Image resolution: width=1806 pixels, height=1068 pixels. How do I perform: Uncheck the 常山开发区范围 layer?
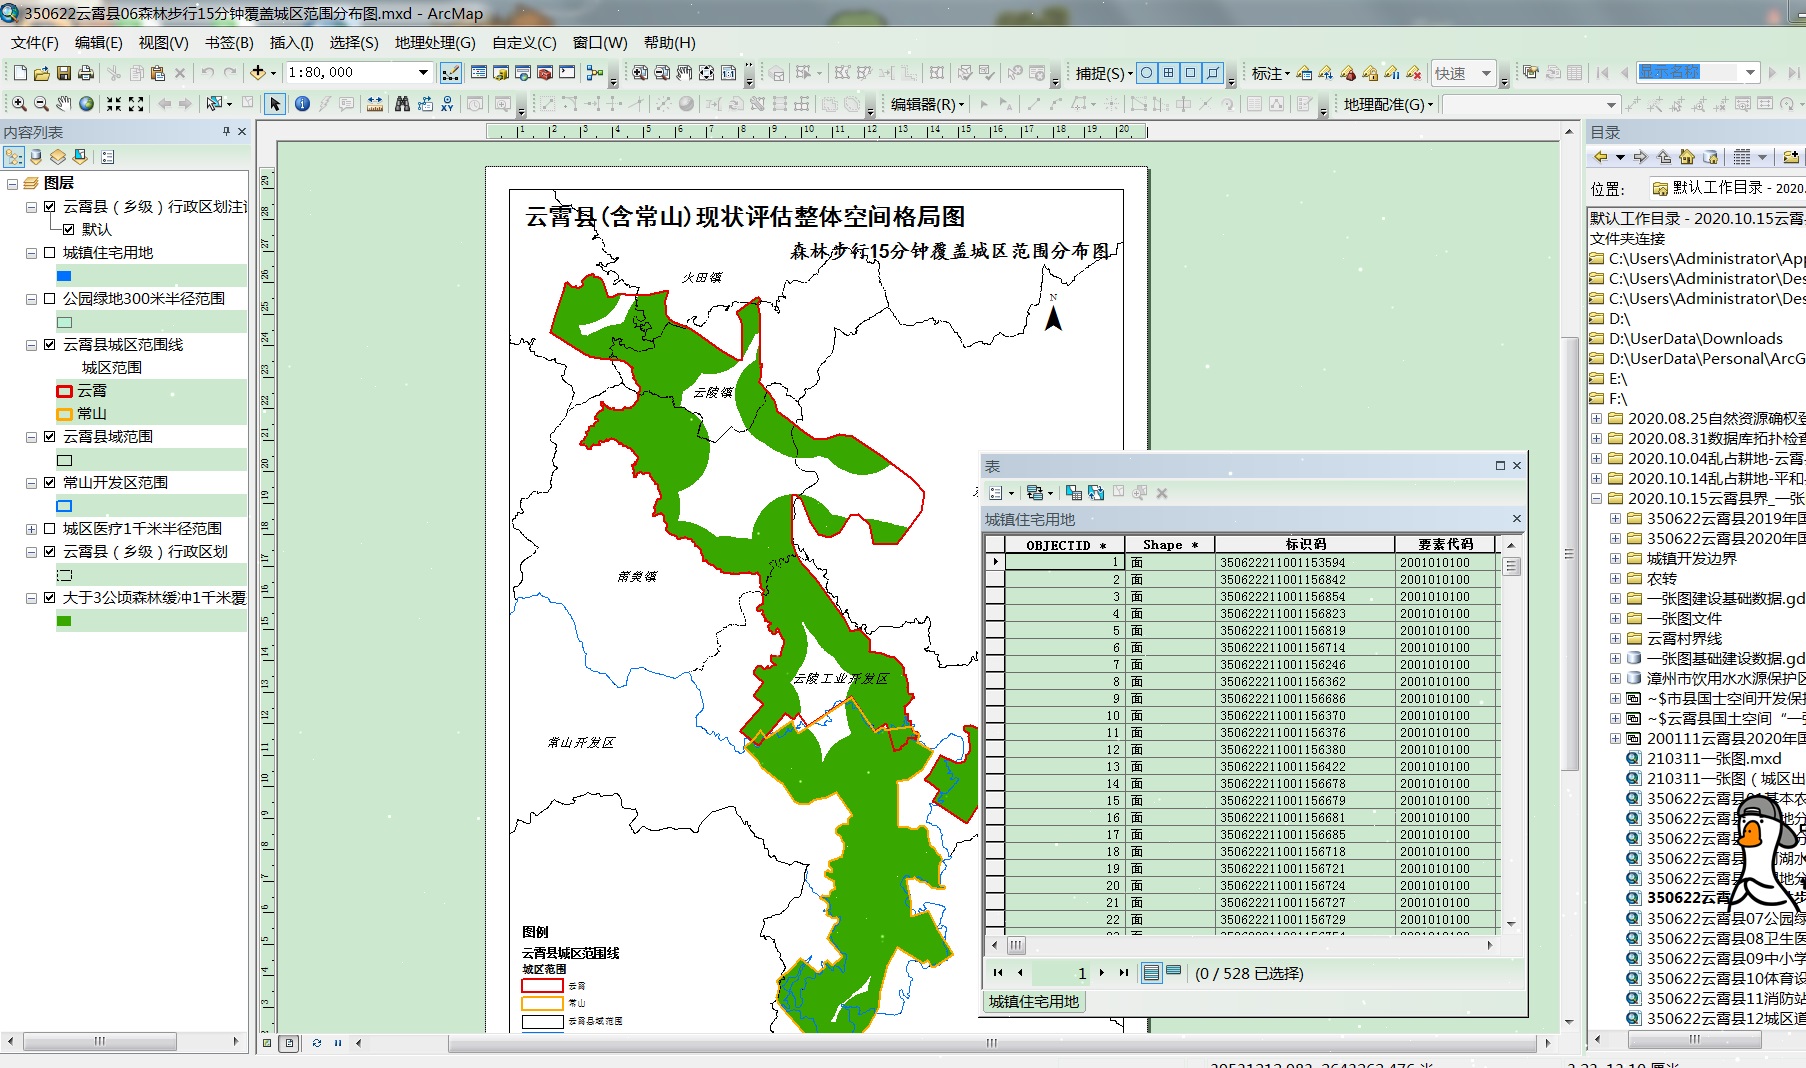[x=49, y=483]
